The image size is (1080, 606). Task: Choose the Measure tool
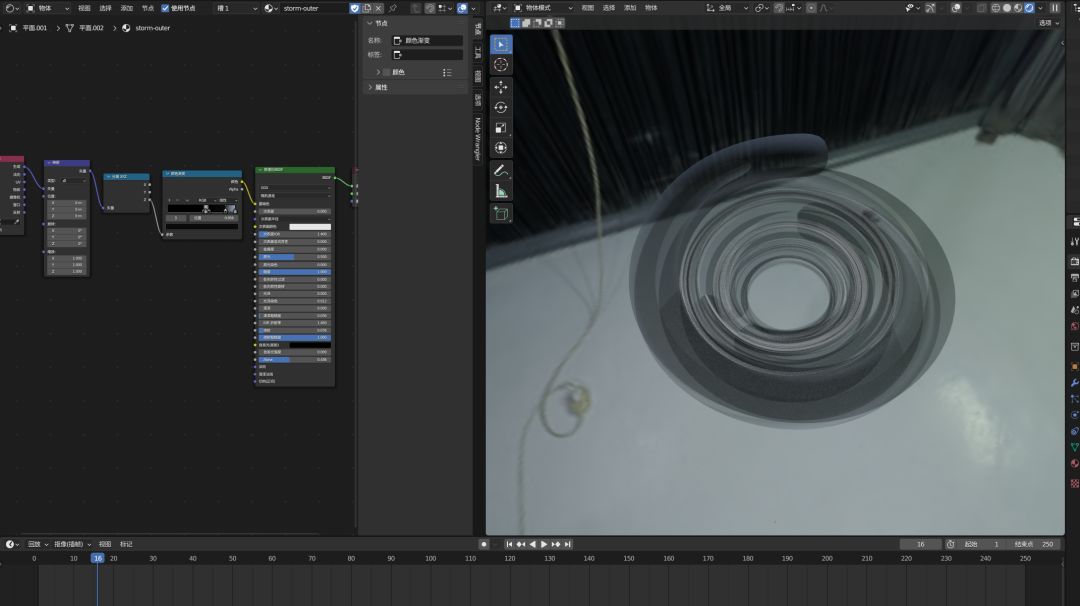501,191
